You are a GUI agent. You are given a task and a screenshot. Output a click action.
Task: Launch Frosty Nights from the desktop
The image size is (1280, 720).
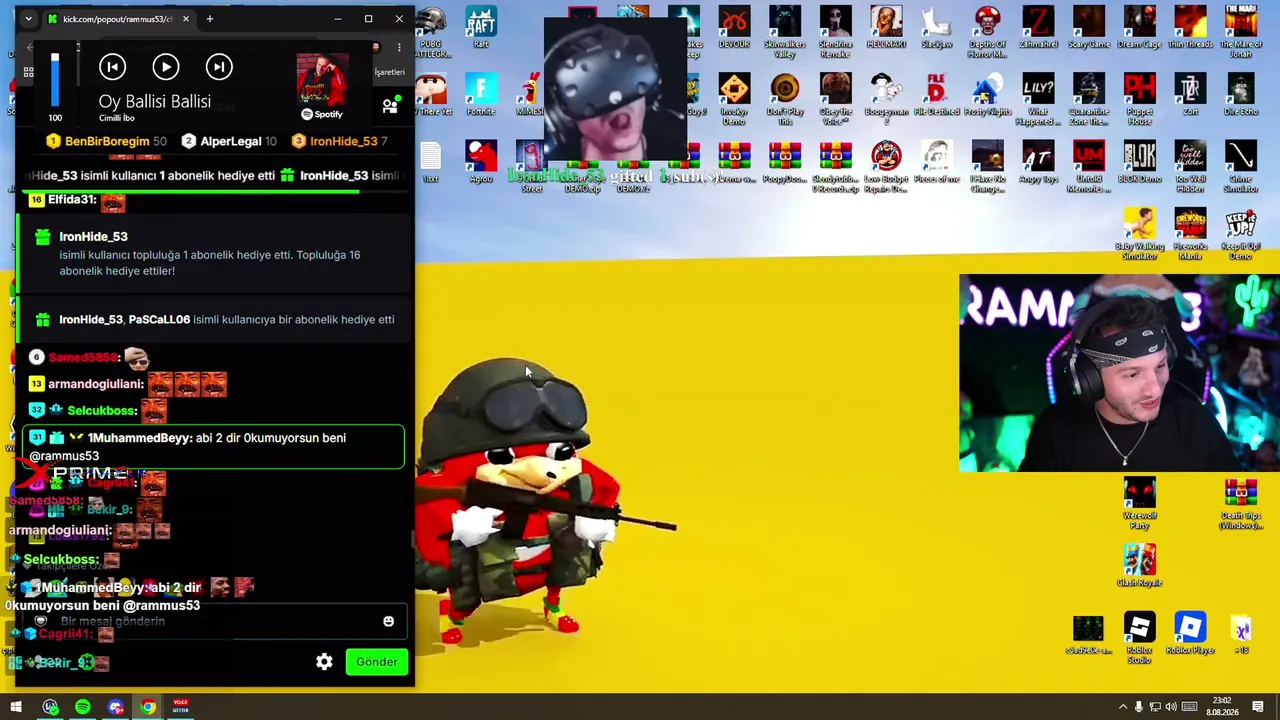pos(987,95)
